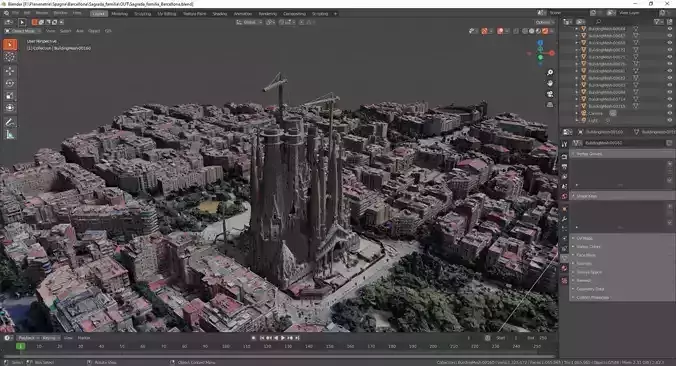676x366 pixels.
Task: Switch to the Animation workspace tab
Action: click(243, 14)
